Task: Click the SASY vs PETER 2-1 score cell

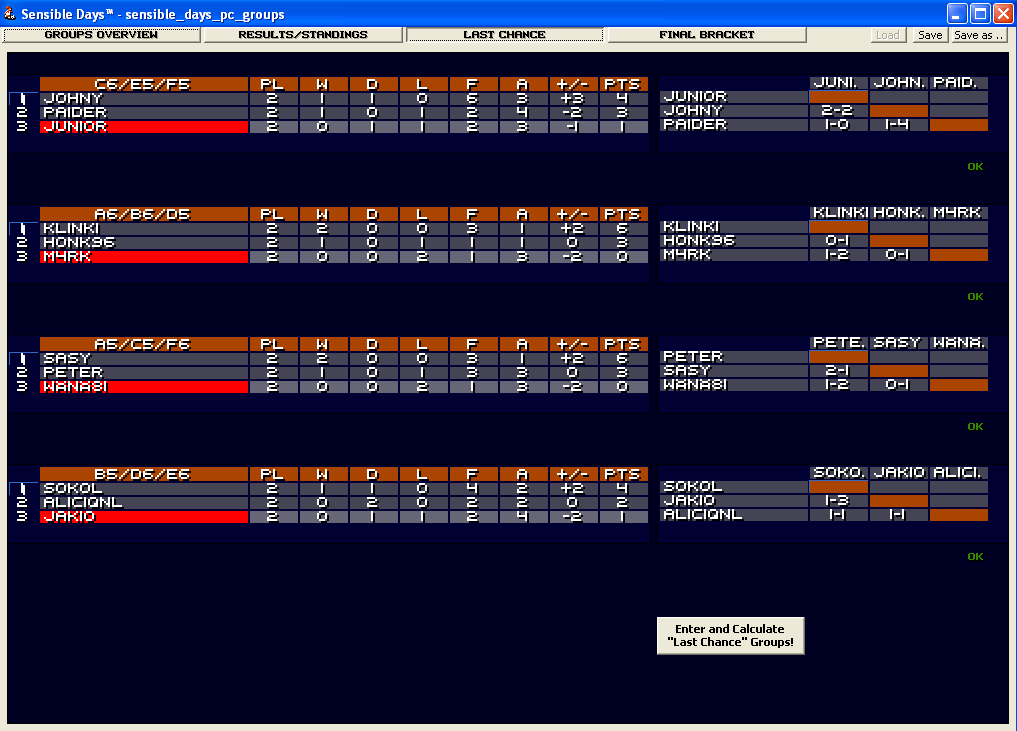Action: (x=839, y=371)
